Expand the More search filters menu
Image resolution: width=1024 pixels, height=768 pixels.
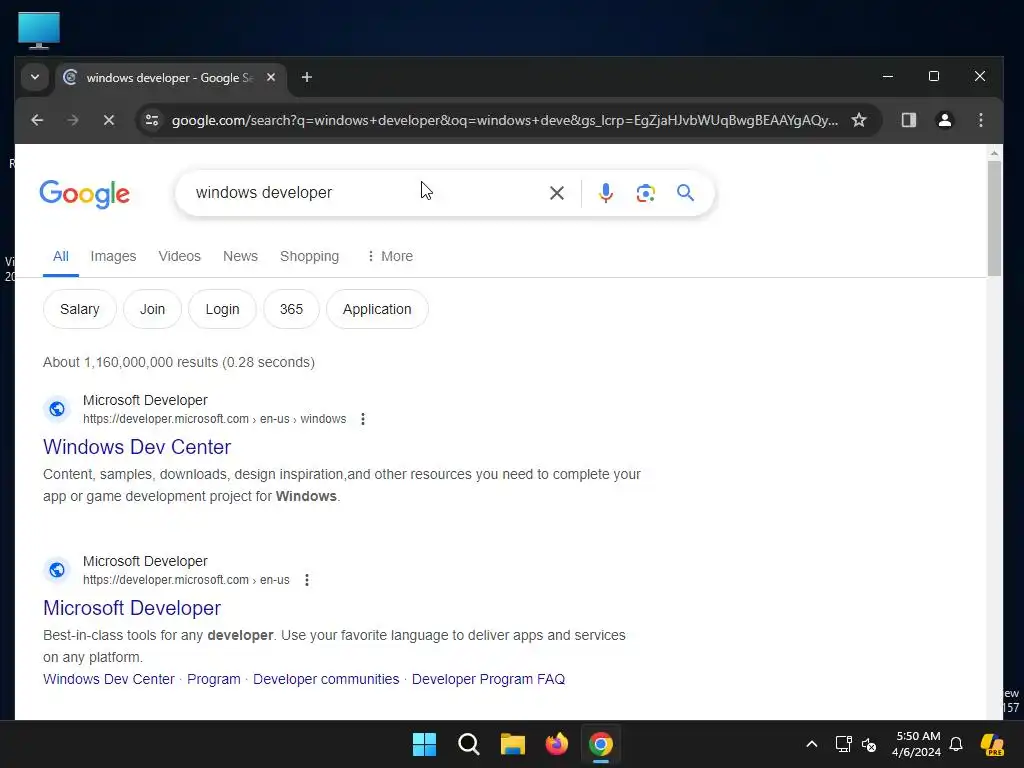pos(390,256)
